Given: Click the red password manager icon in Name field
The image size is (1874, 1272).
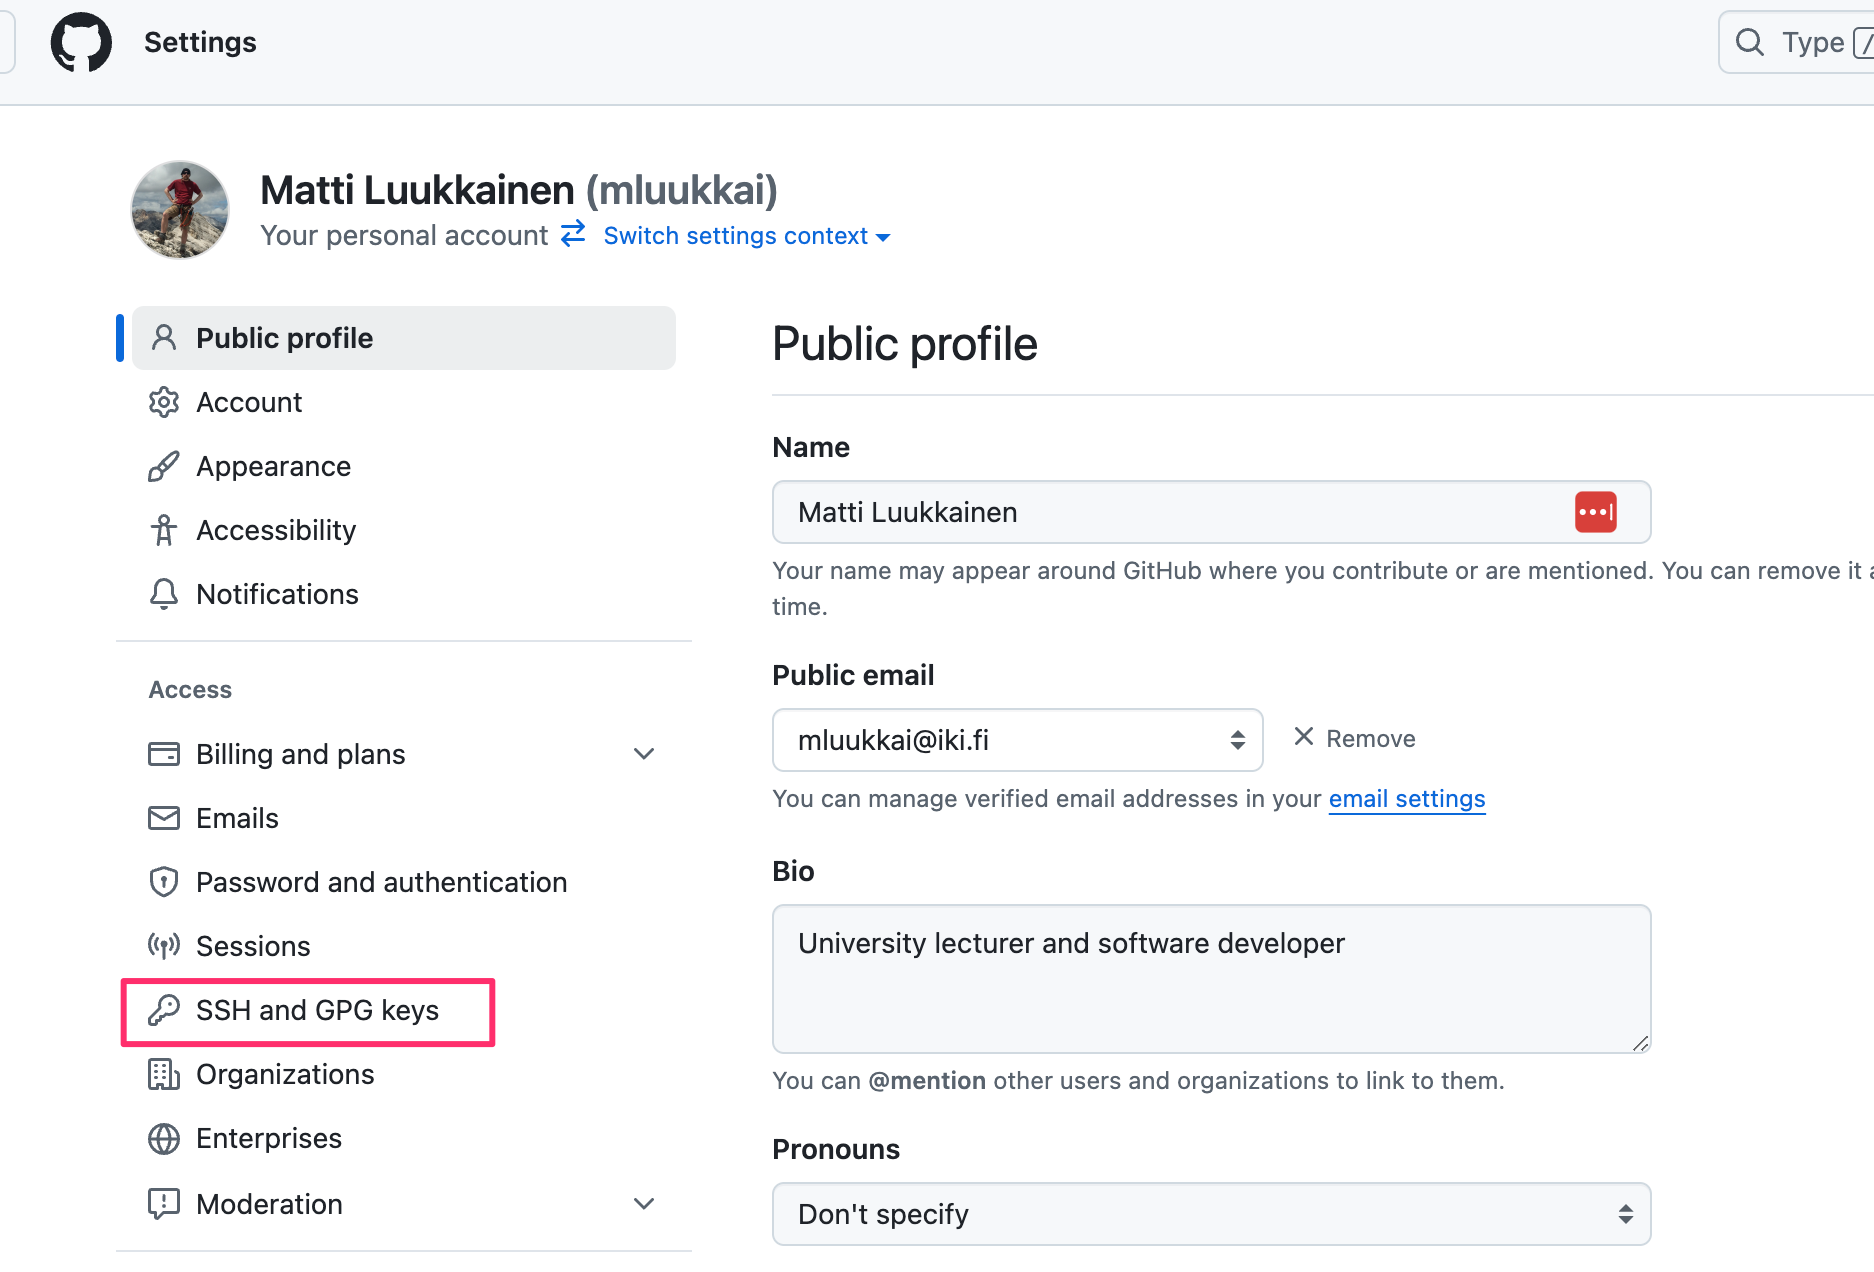Looking at the screenshot, I should 1595,512.
